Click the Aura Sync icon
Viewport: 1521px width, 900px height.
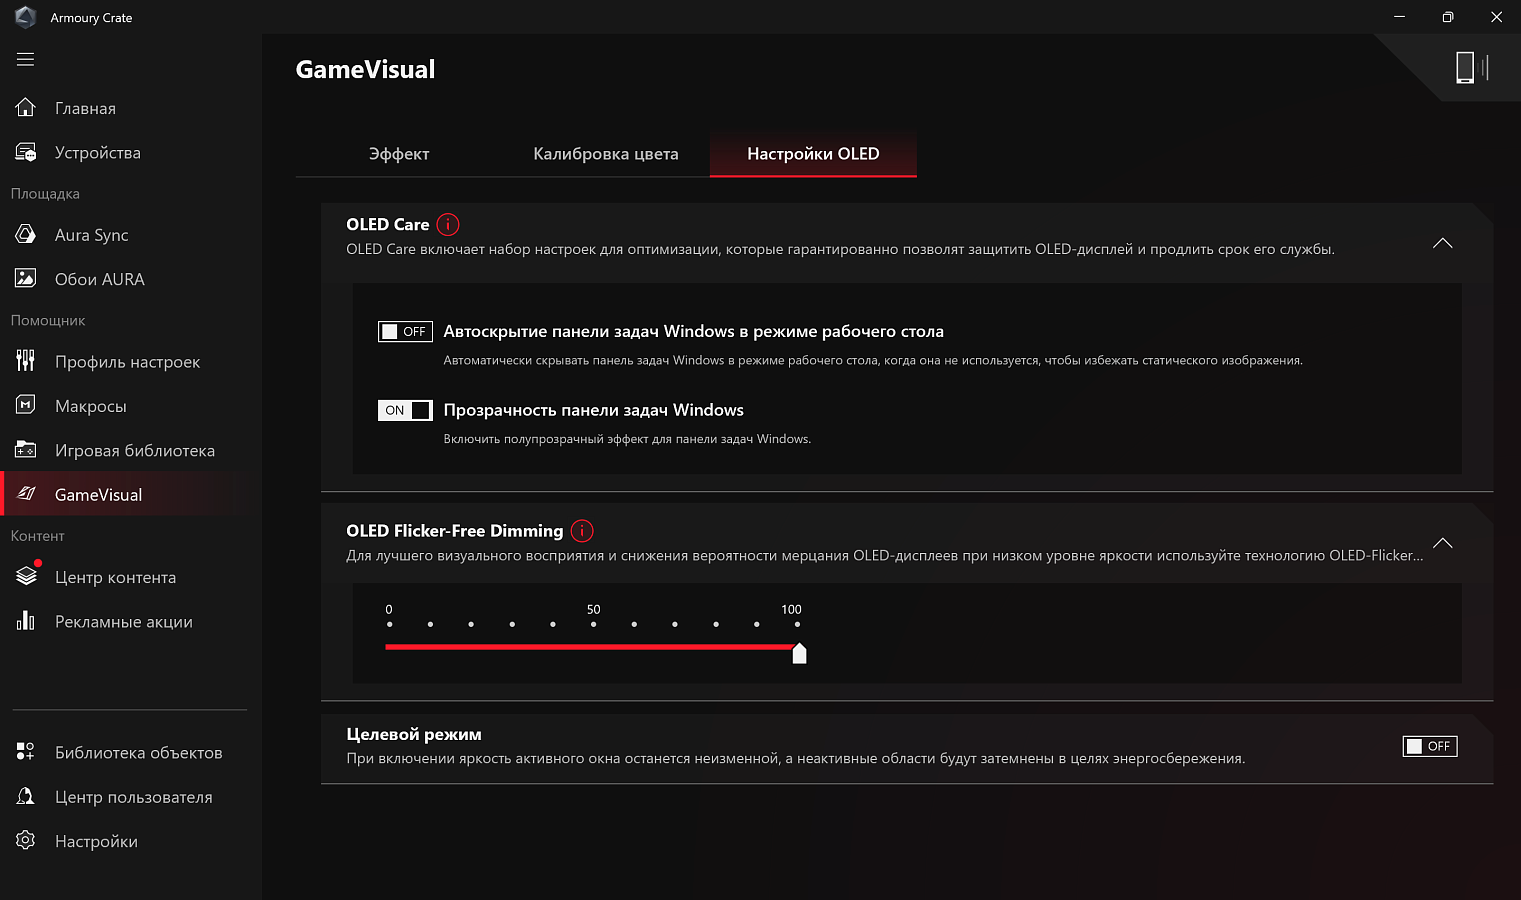click(26, 234)
